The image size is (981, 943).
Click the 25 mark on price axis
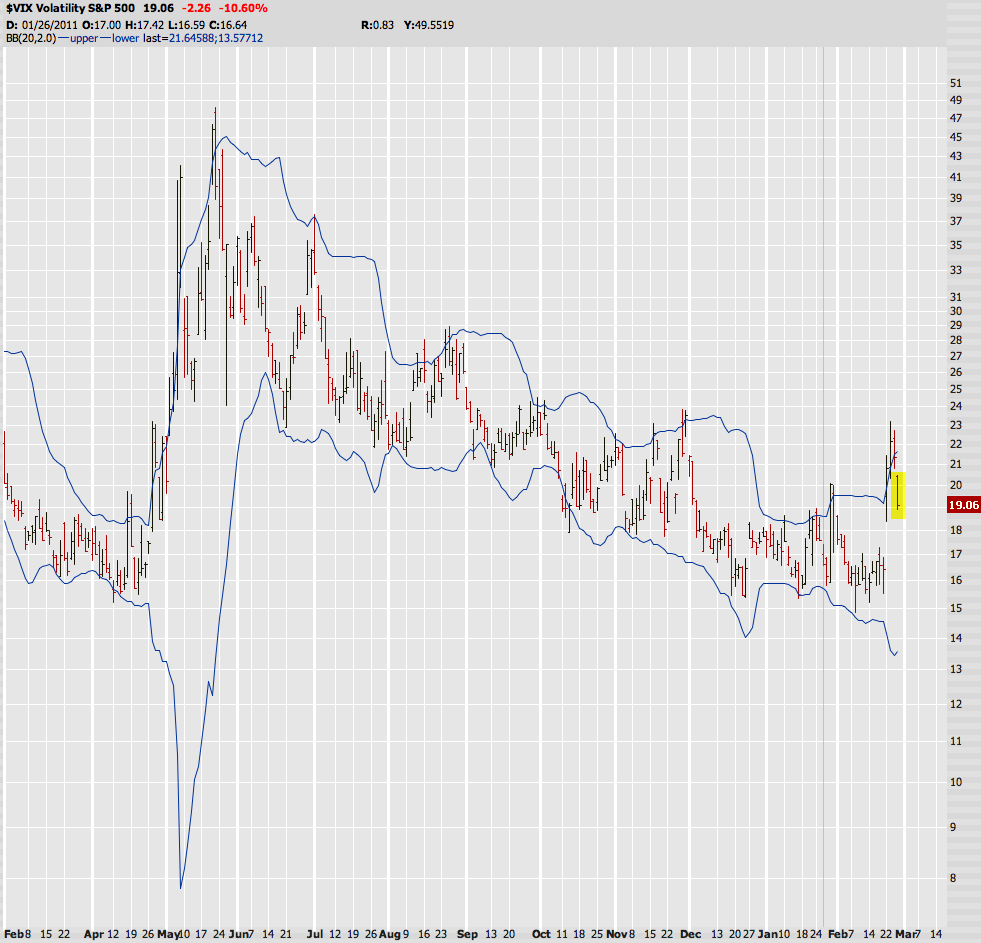coord(956,388)
